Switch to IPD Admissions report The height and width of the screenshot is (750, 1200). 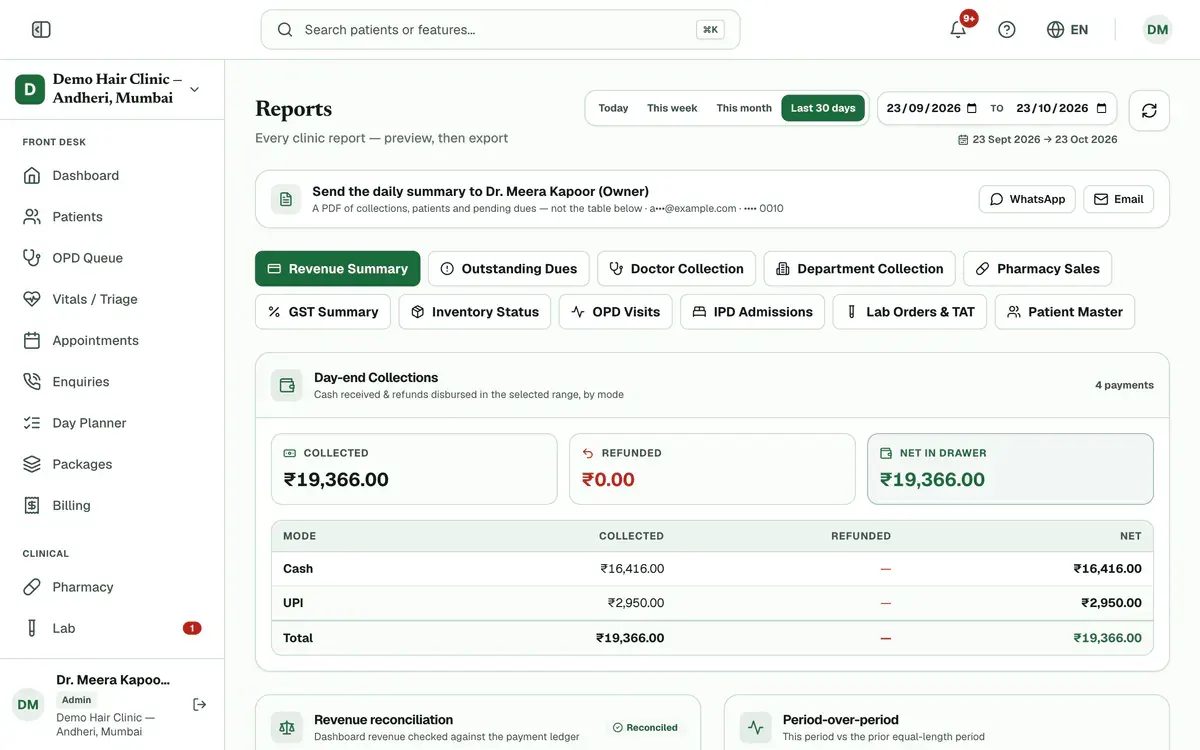752,312
